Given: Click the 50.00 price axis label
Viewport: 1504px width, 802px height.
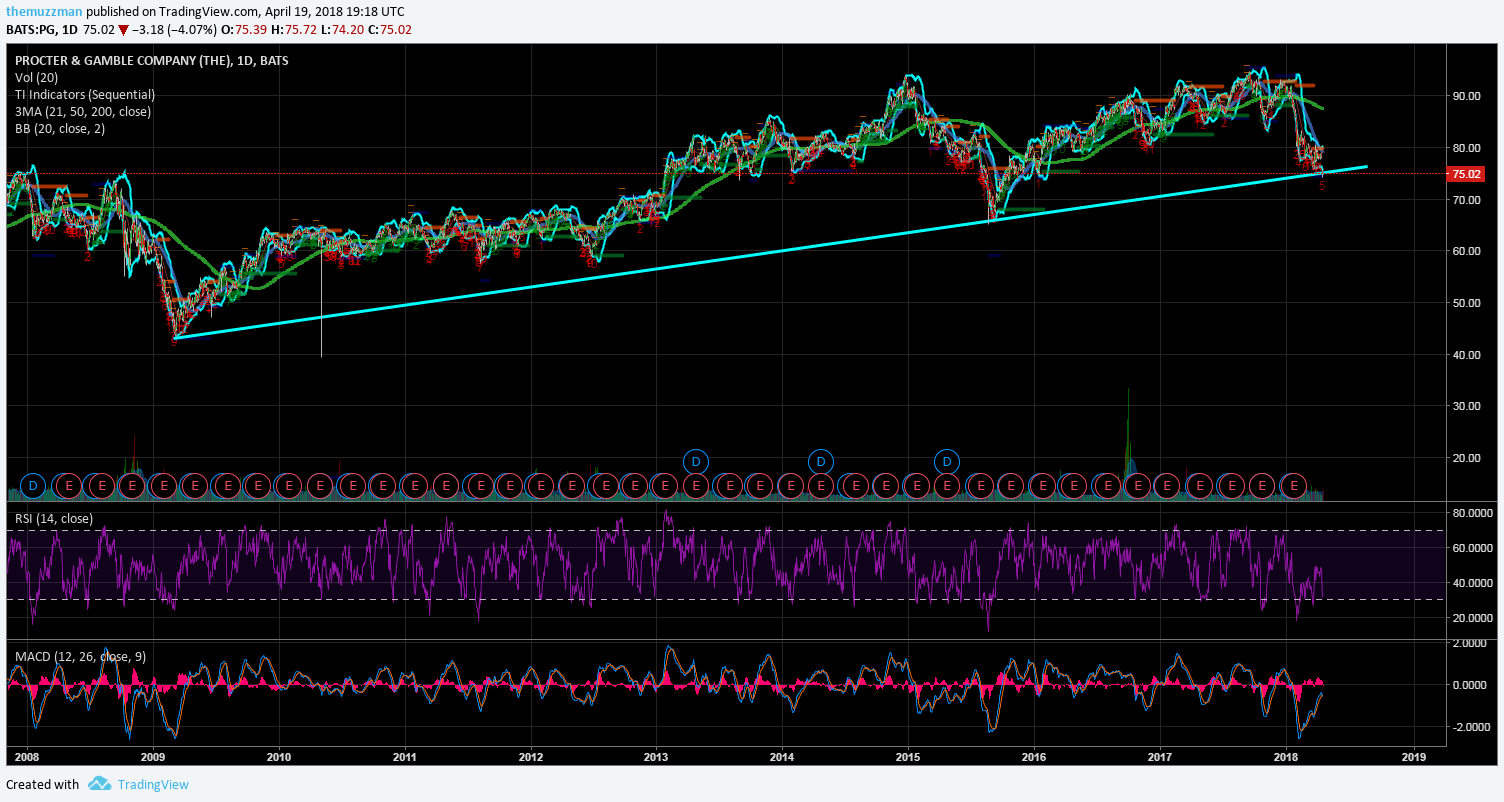Looking at the screenshot, I should (x=1466, y=303).
